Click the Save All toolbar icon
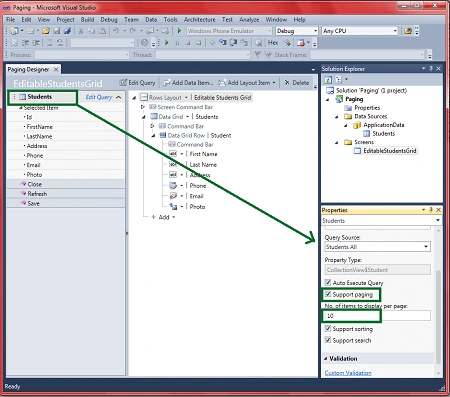This screenshot has height=397, width=450. point(68,31)
